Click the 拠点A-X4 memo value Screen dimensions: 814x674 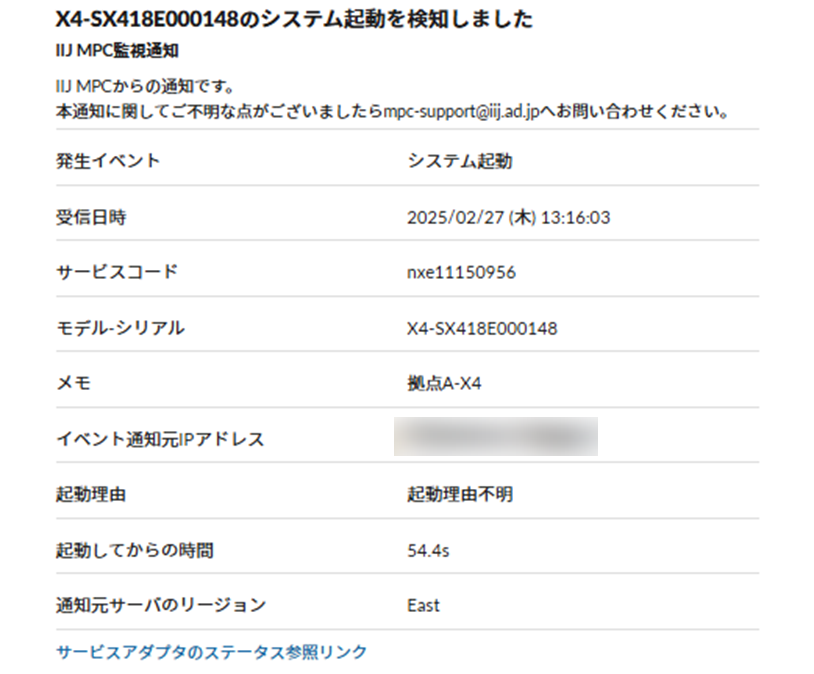coord(445,383)
